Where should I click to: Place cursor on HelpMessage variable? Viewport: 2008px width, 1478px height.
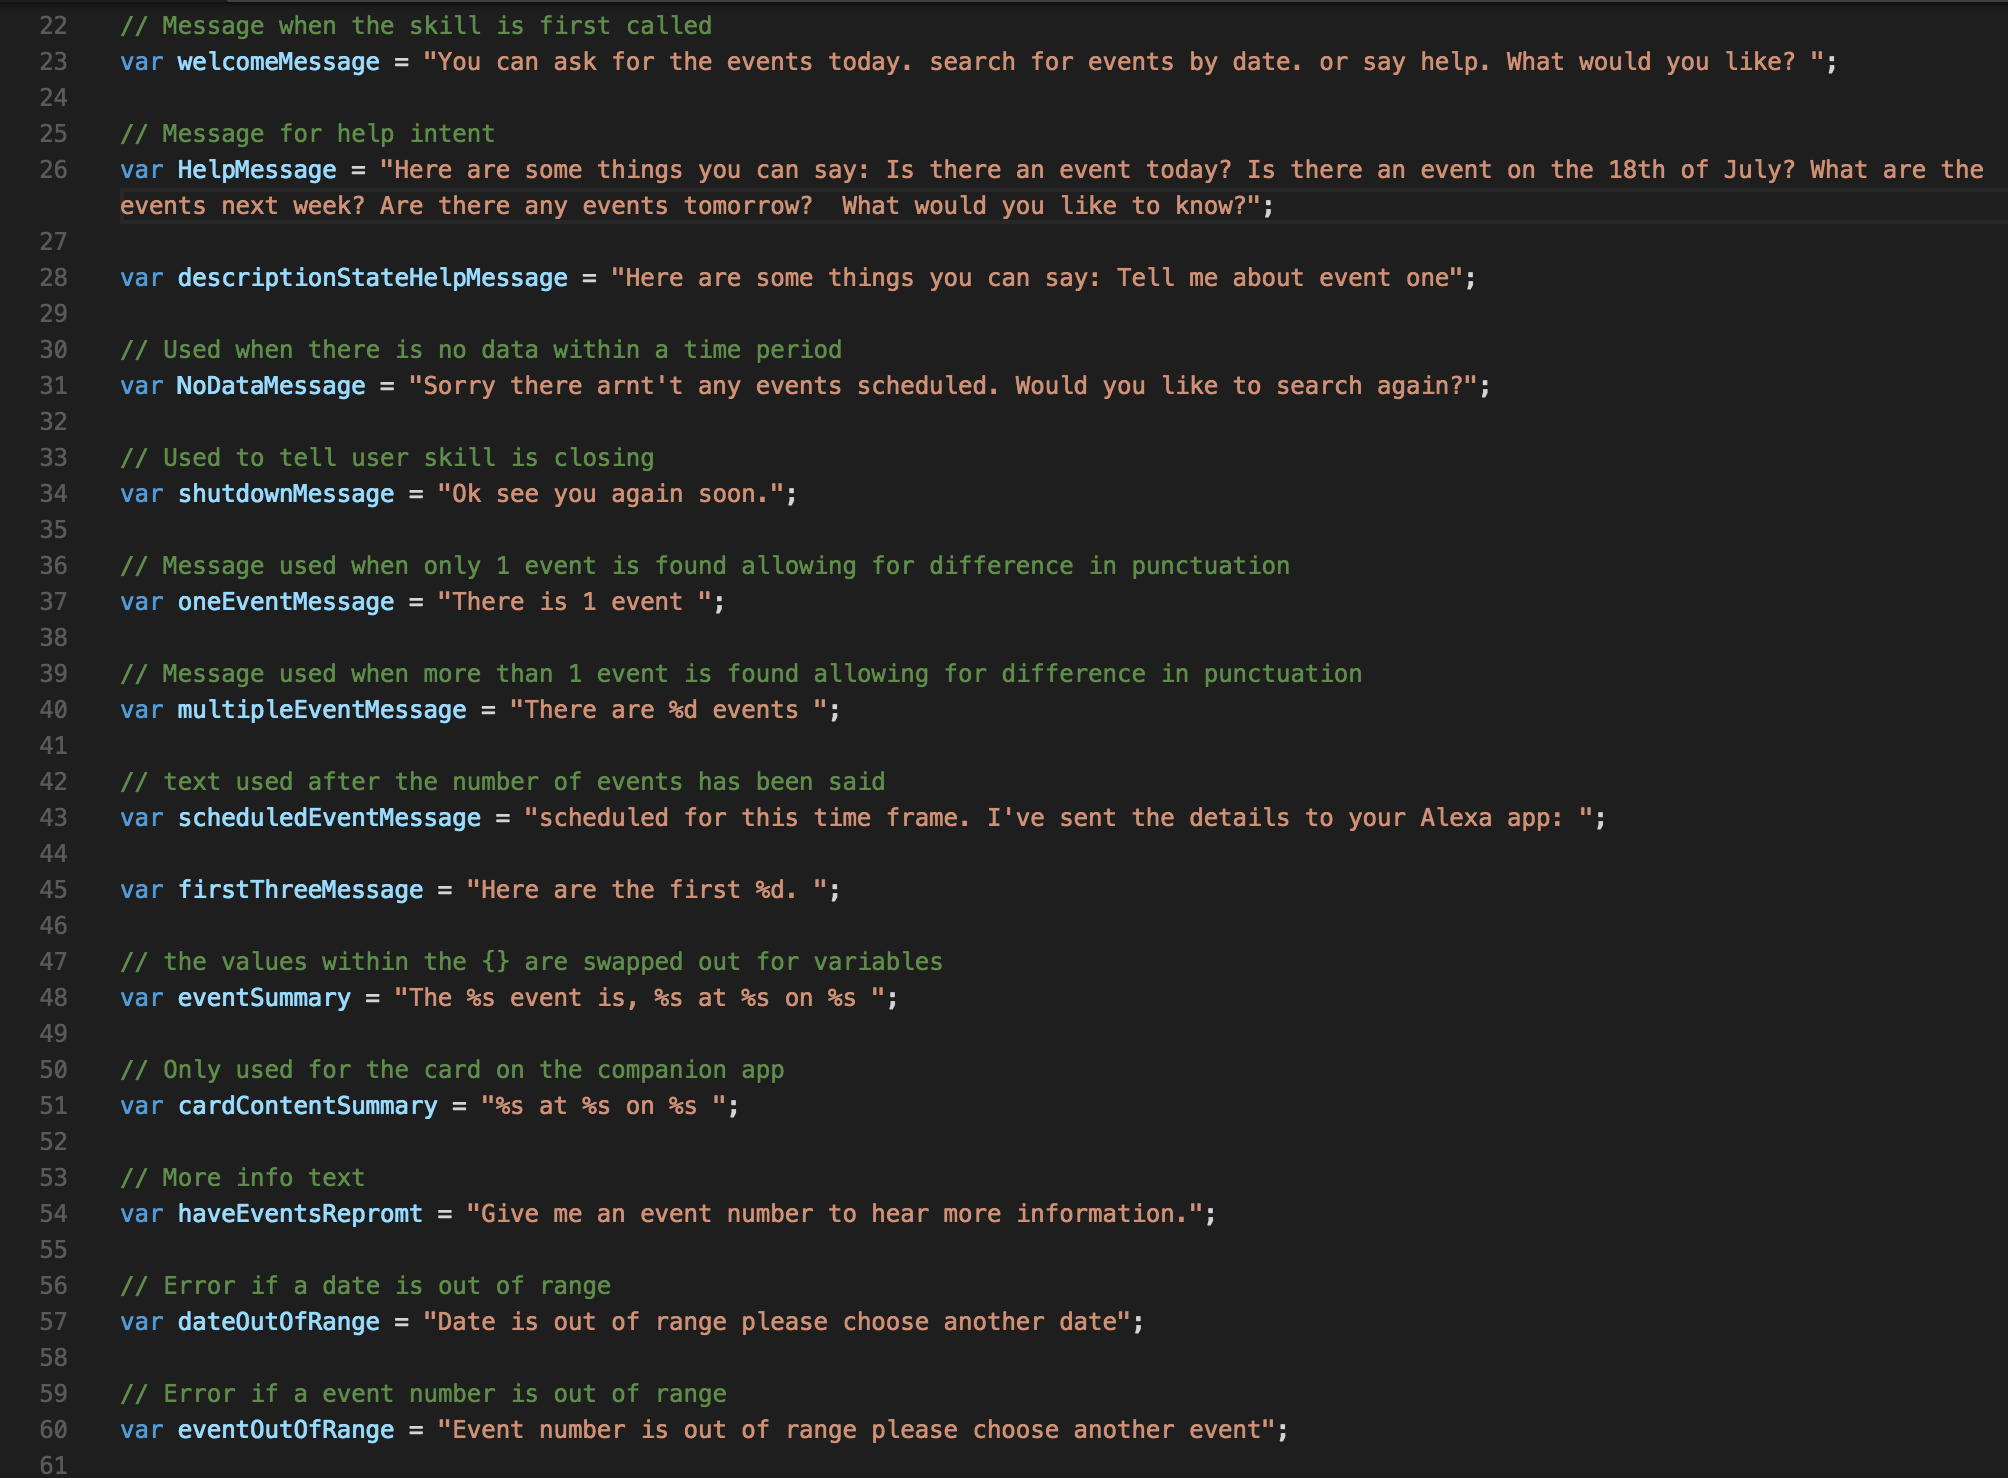click(x=256, y=170)
